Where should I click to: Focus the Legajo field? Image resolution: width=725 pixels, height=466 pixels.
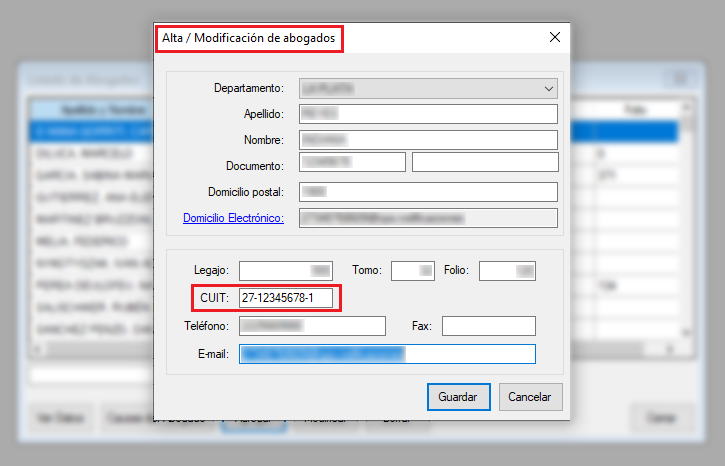point(286,270)
